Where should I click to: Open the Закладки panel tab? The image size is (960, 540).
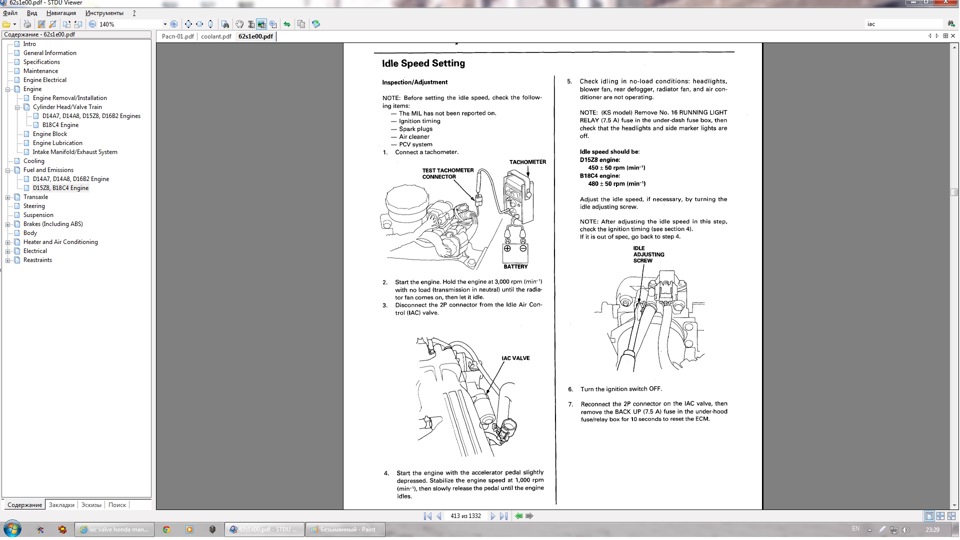61,505
